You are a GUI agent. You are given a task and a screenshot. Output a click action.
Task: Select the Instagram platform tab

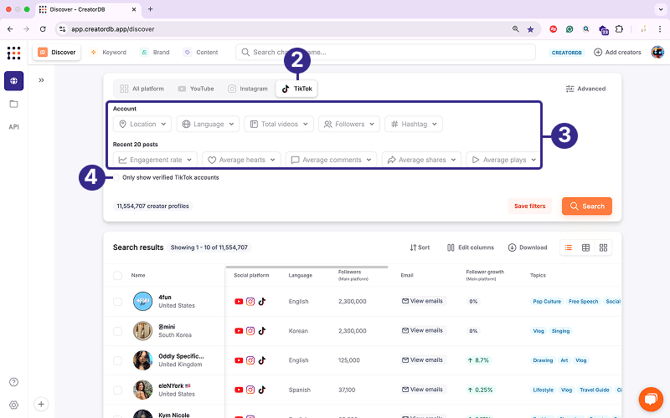coord(248,89)
